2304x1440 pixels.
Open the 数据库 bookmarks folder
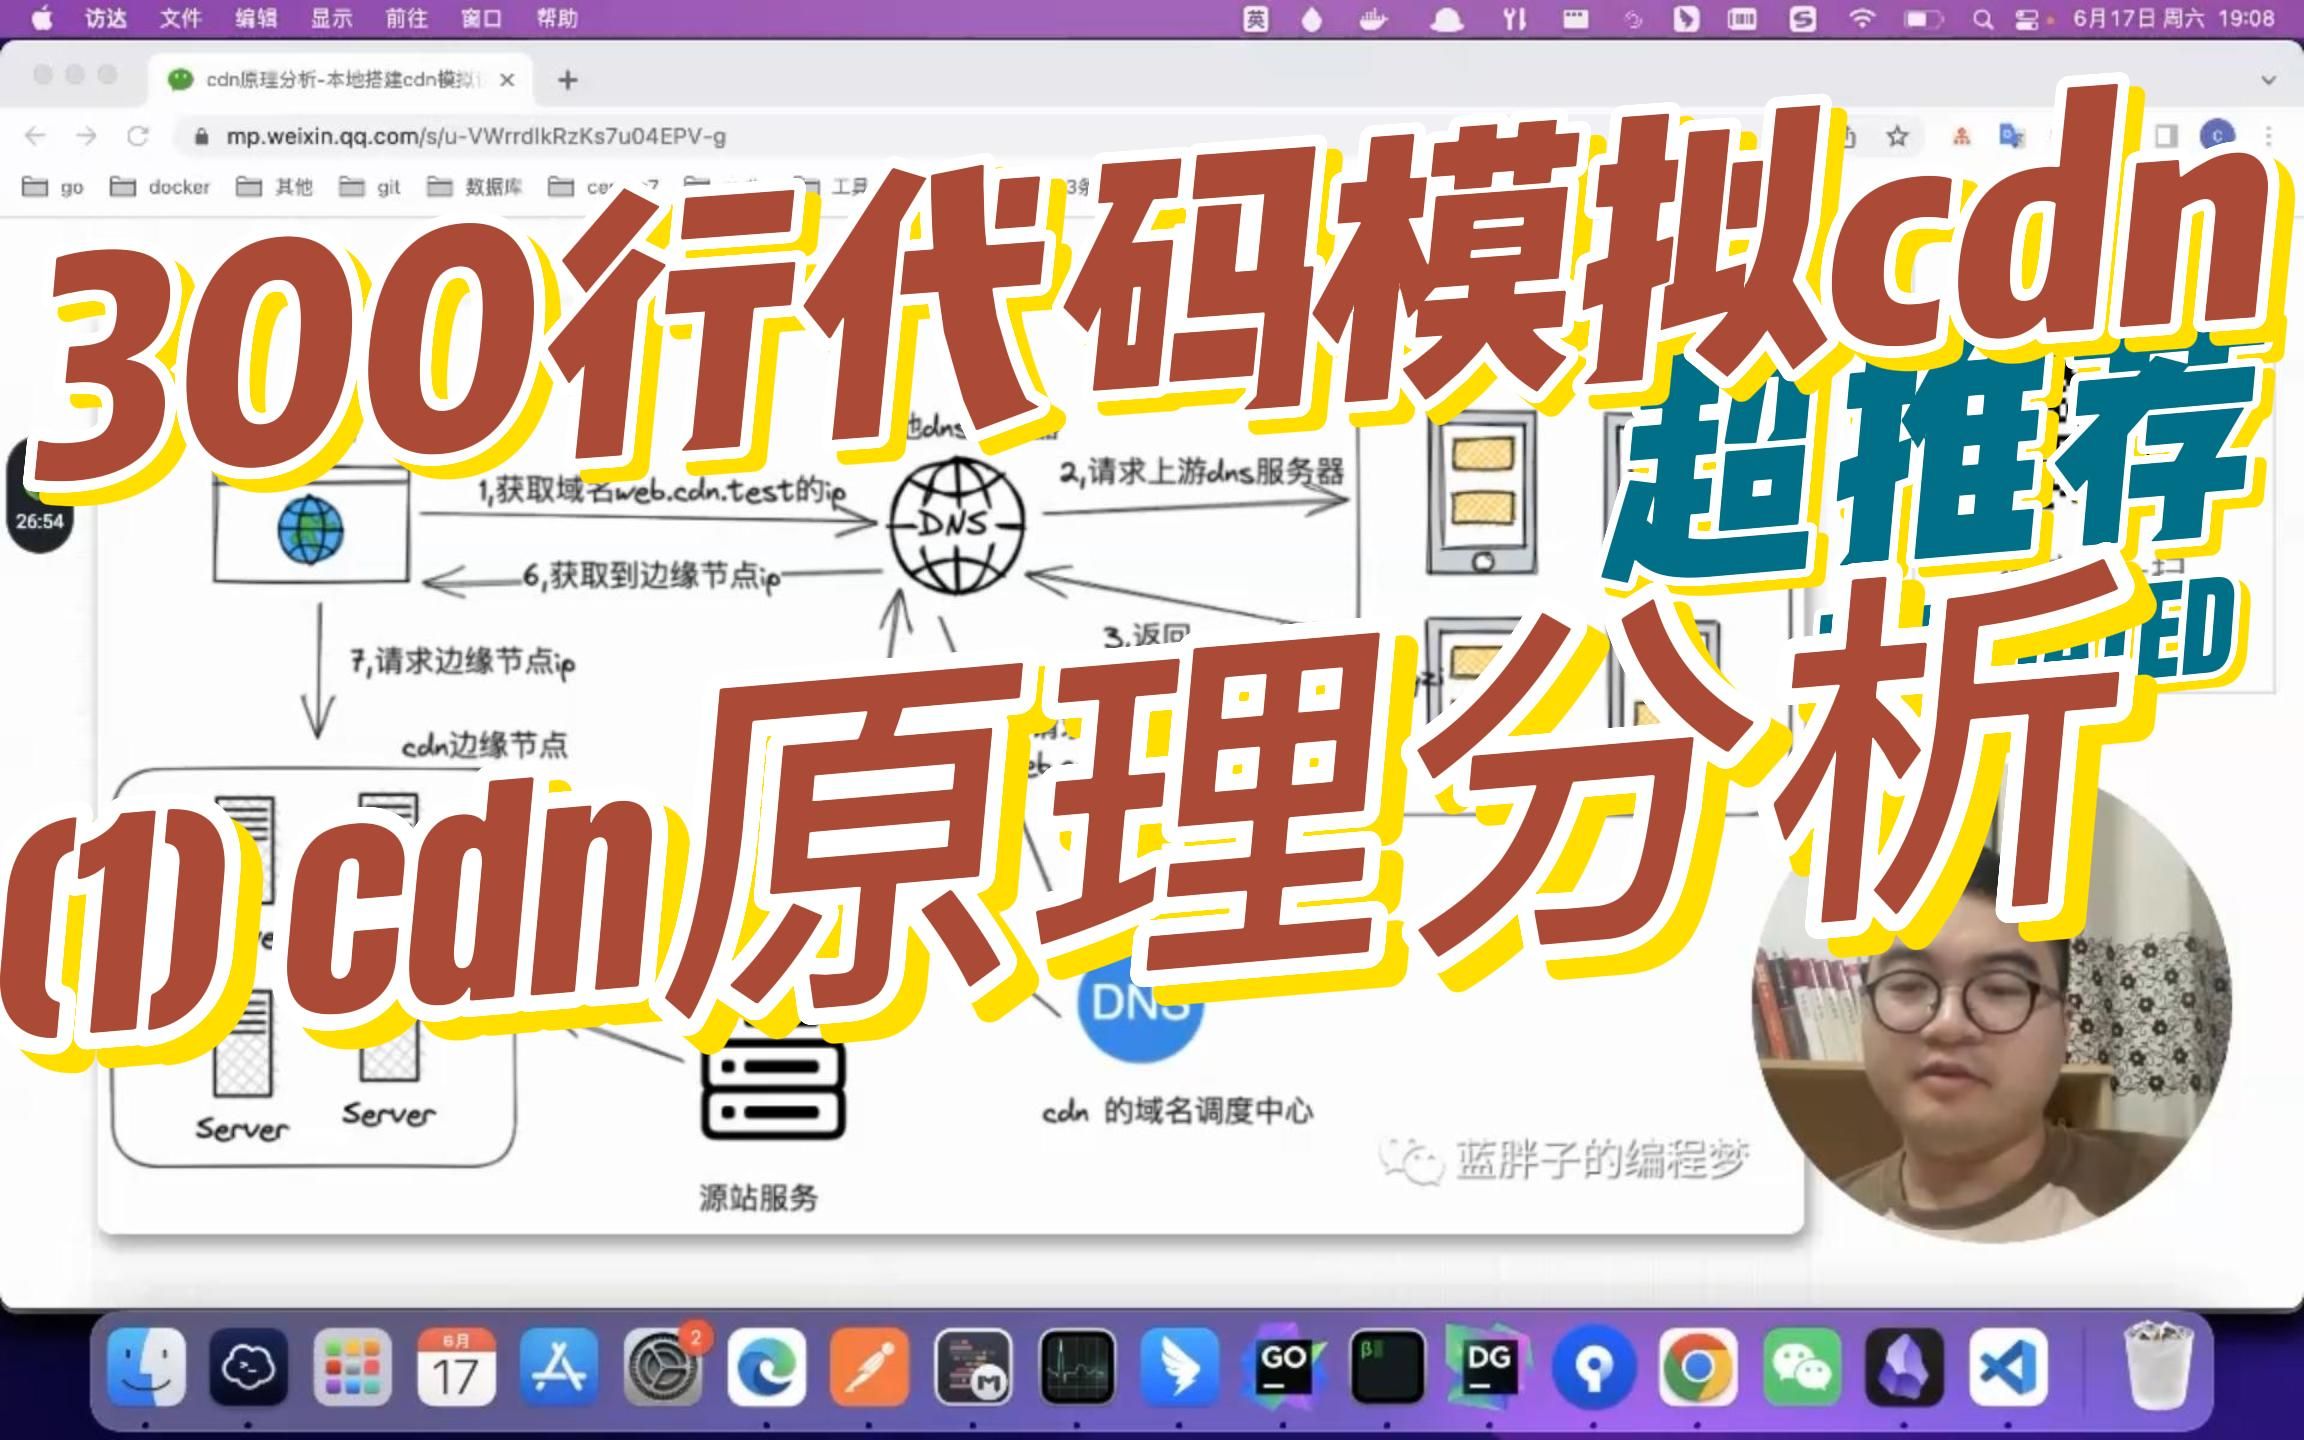[474, 187]
